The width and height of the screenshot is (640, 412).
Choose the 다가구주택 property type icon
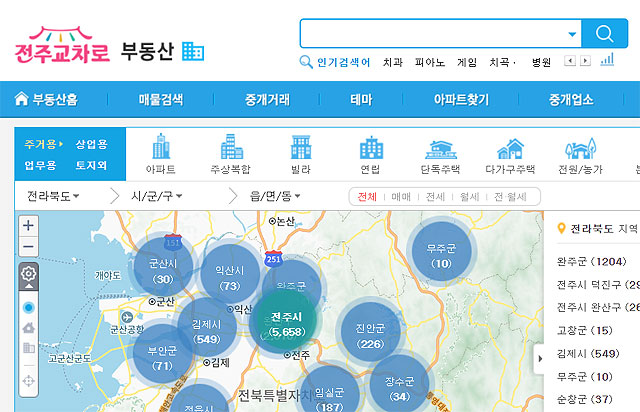(x=510, y=154)
